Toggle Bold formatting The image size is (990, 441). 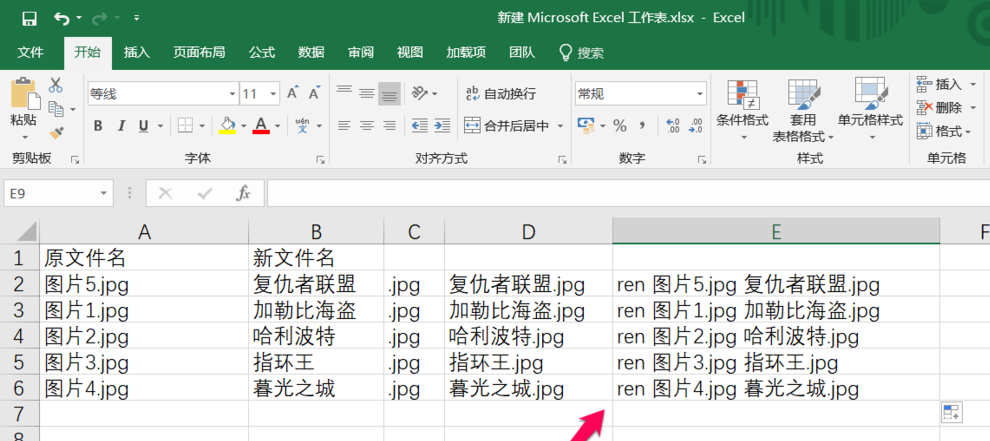tap(98, 126)
